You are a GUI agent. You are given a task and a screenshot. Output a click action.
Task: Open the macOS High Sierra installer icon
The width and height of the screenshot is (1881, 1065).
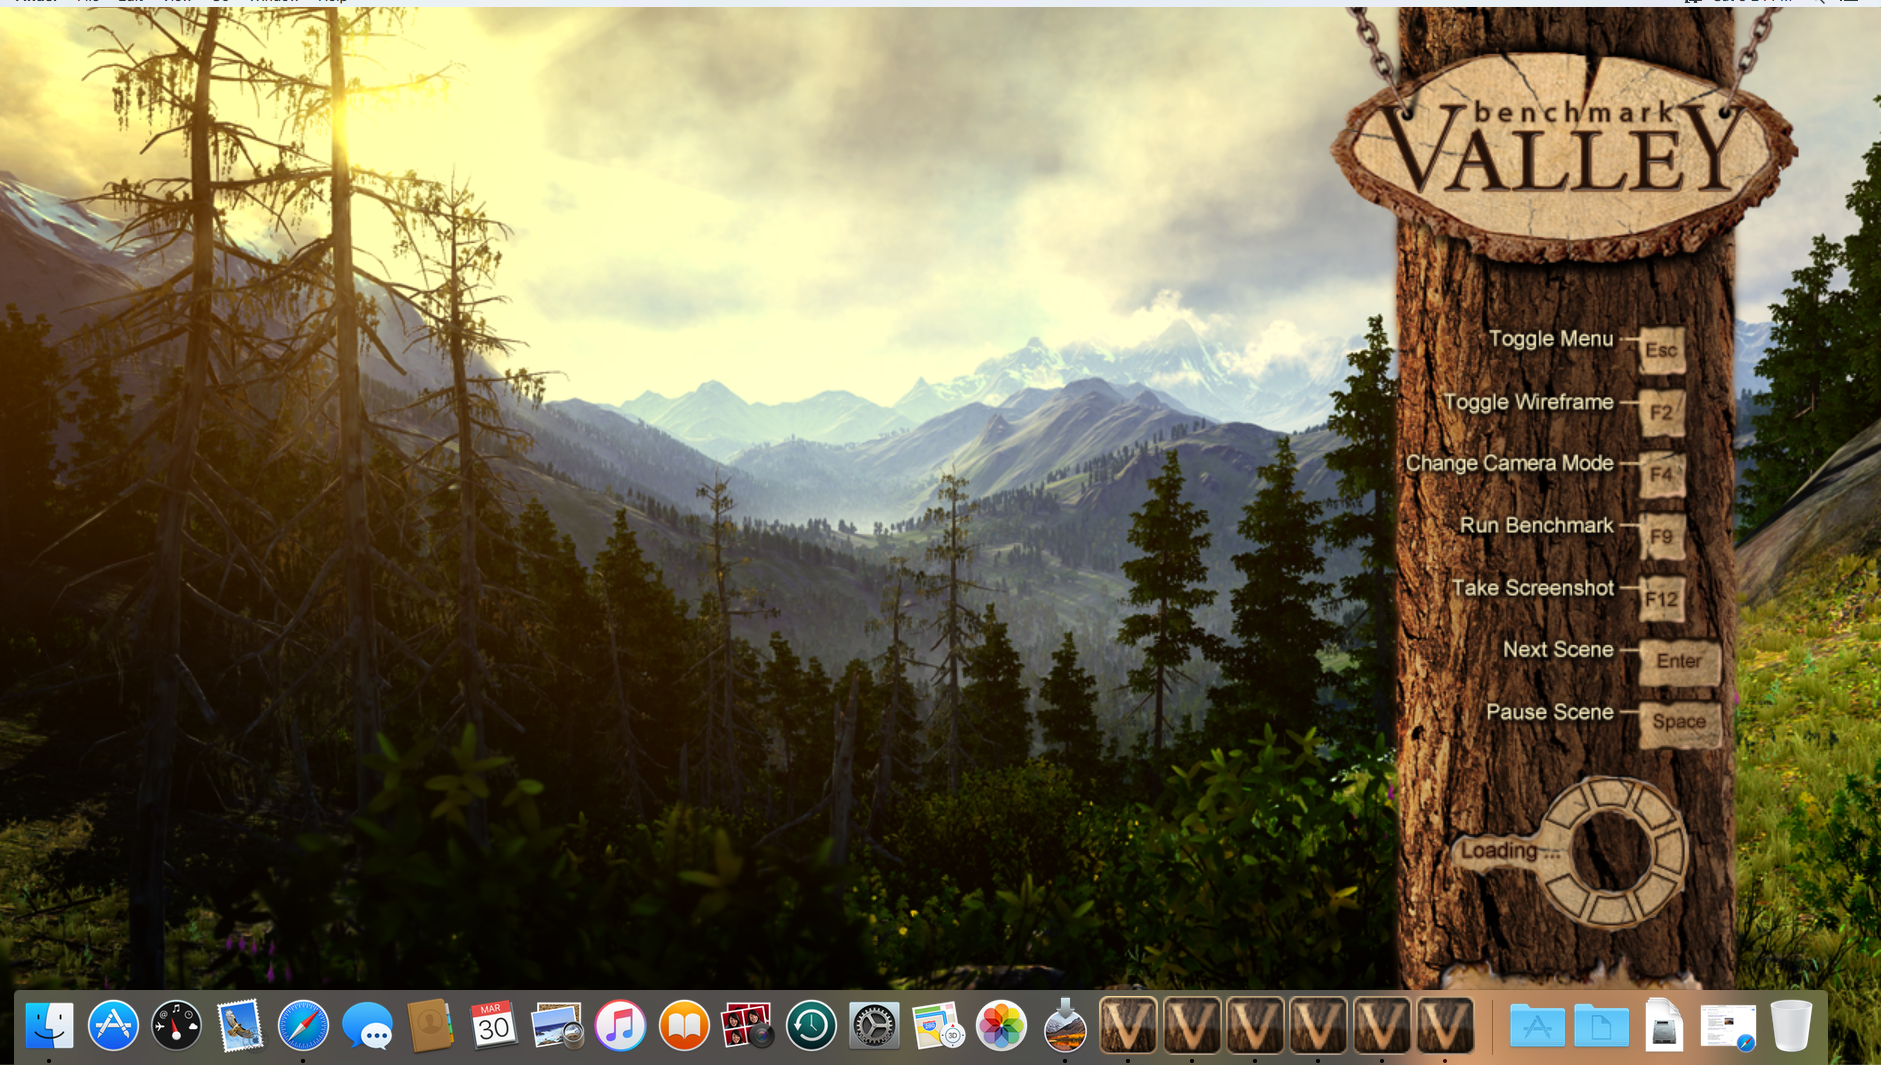[1065, 1025]
